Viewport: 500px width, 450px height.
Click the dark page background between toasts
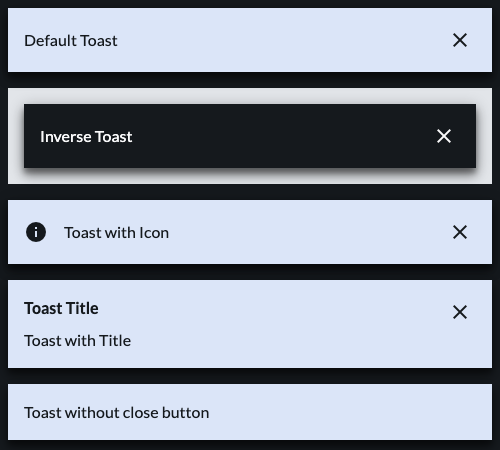point(250,192)
